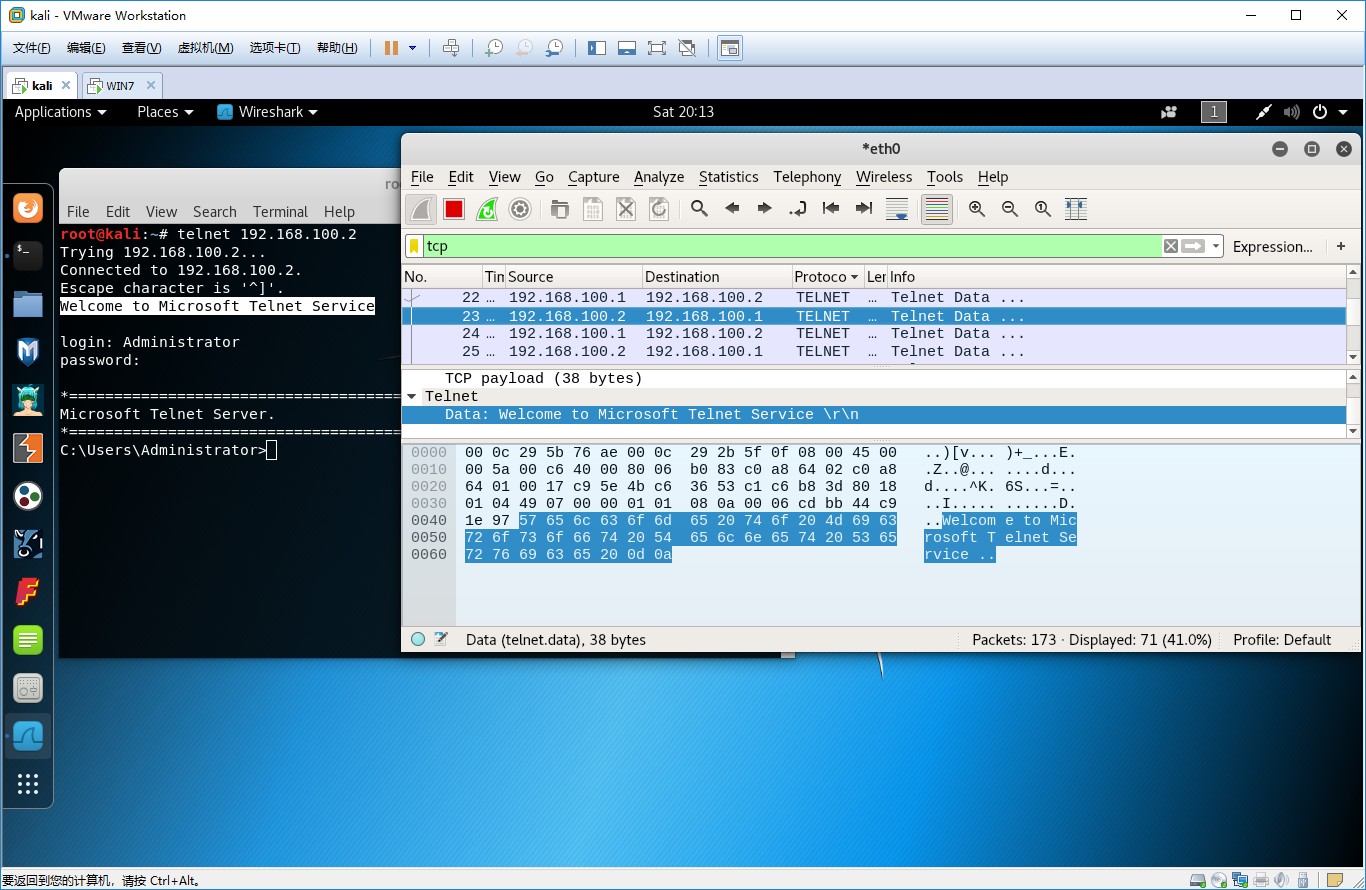Select packet 22 in the packet list

coord(874,298)
